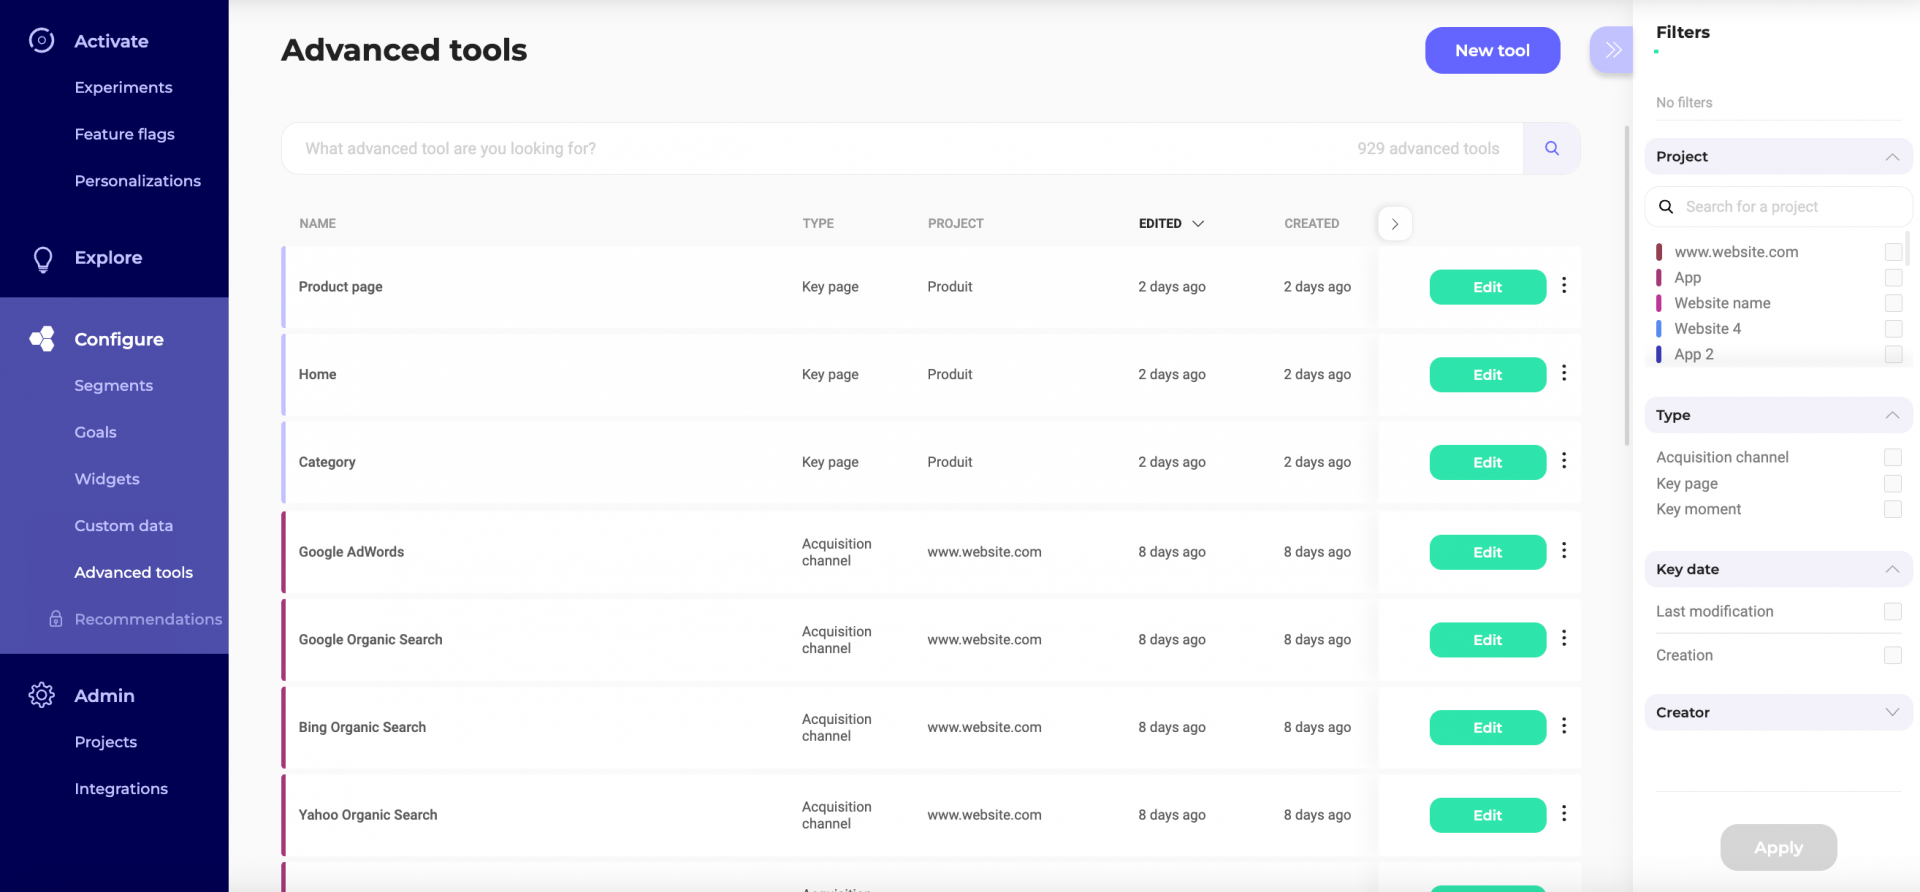
Task: Click the project search magnifier icon
Action: pos(1666,207)
